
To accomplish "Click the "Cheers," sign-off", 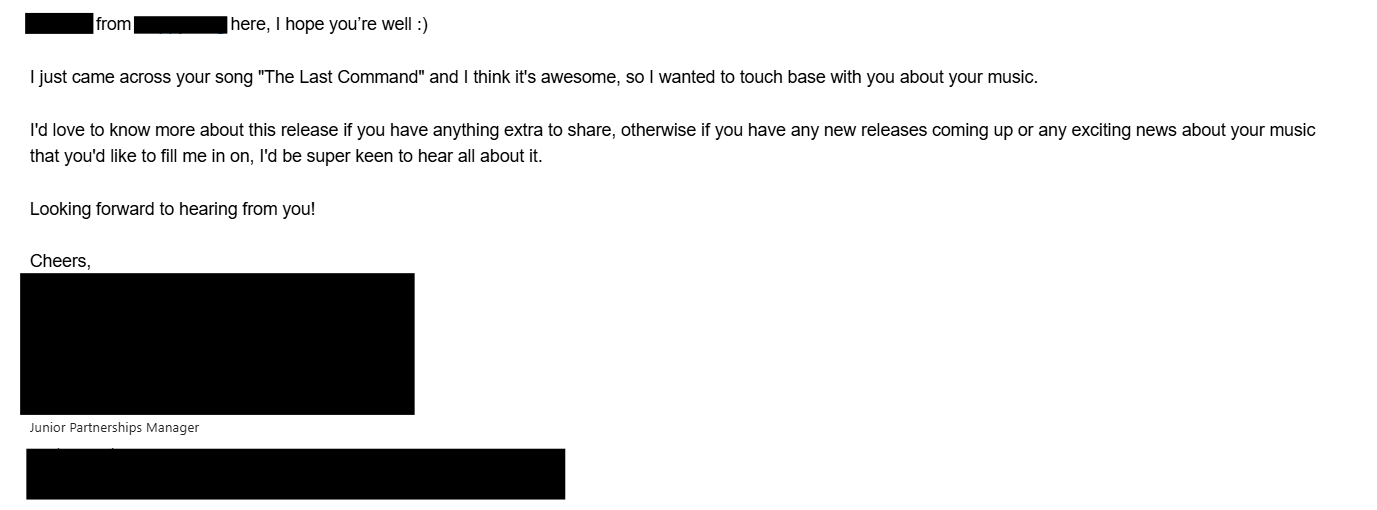I will pos(60,261).
